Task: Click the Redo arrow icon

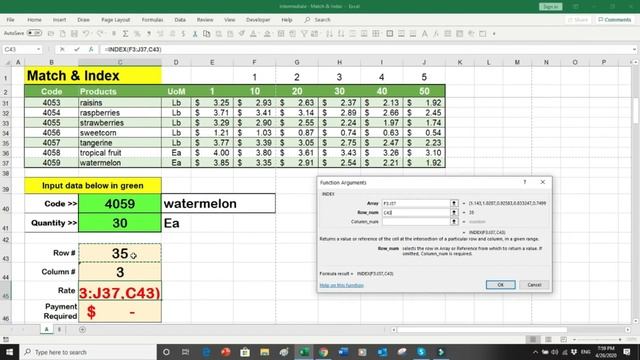Action: click(99, 34)
